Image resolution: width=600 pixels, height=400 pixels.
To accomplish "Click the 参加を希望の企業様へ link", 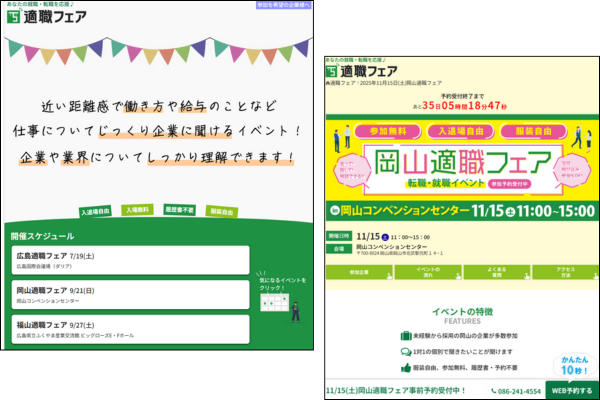I will coord(287,5).
